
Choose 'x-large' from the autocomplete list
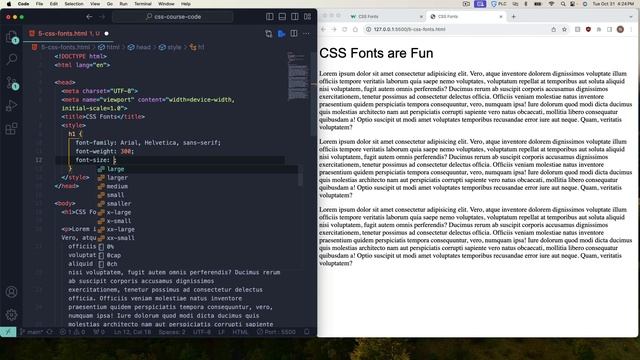(x=197, y=212)
